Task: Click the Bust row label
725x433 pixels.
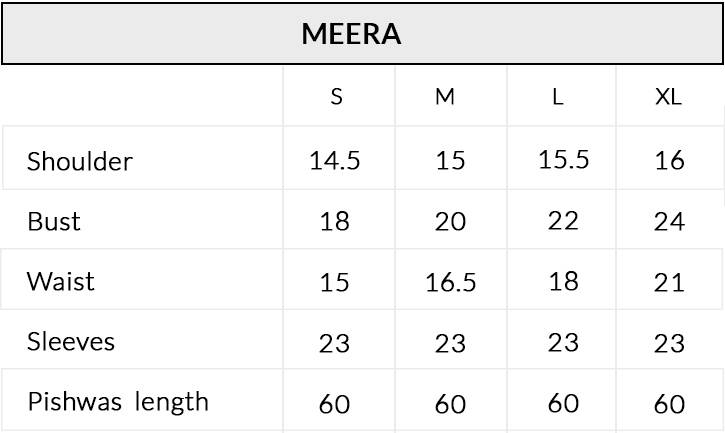Action: point(54,221)
